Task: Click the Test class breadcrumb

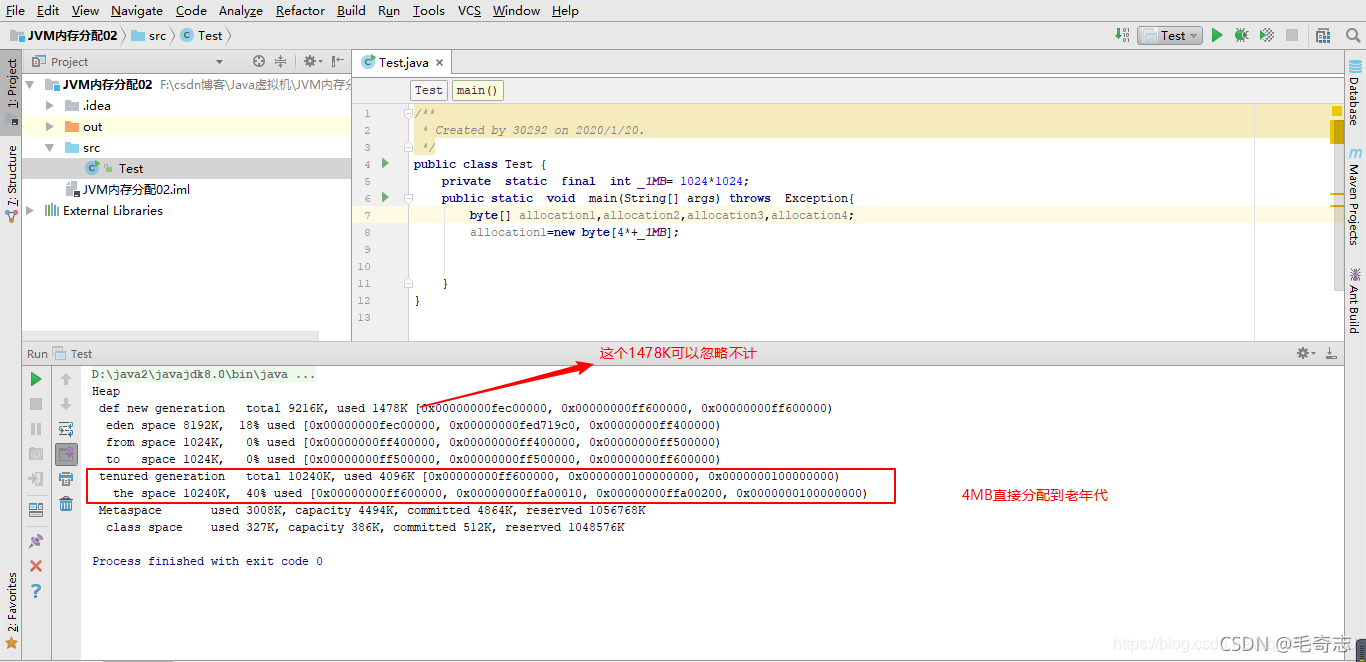Action: tap(428, 90)
